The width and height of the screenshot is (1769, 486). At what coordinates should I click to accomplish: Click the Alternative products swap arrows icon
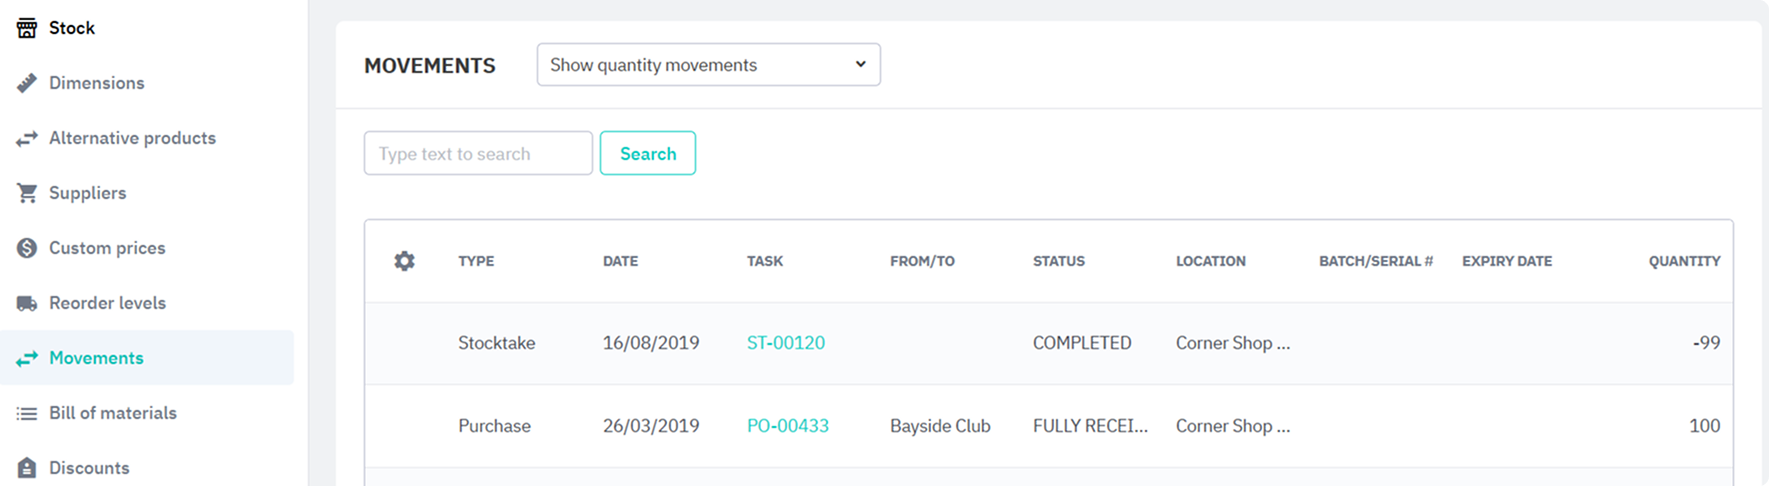coord(27,138)
